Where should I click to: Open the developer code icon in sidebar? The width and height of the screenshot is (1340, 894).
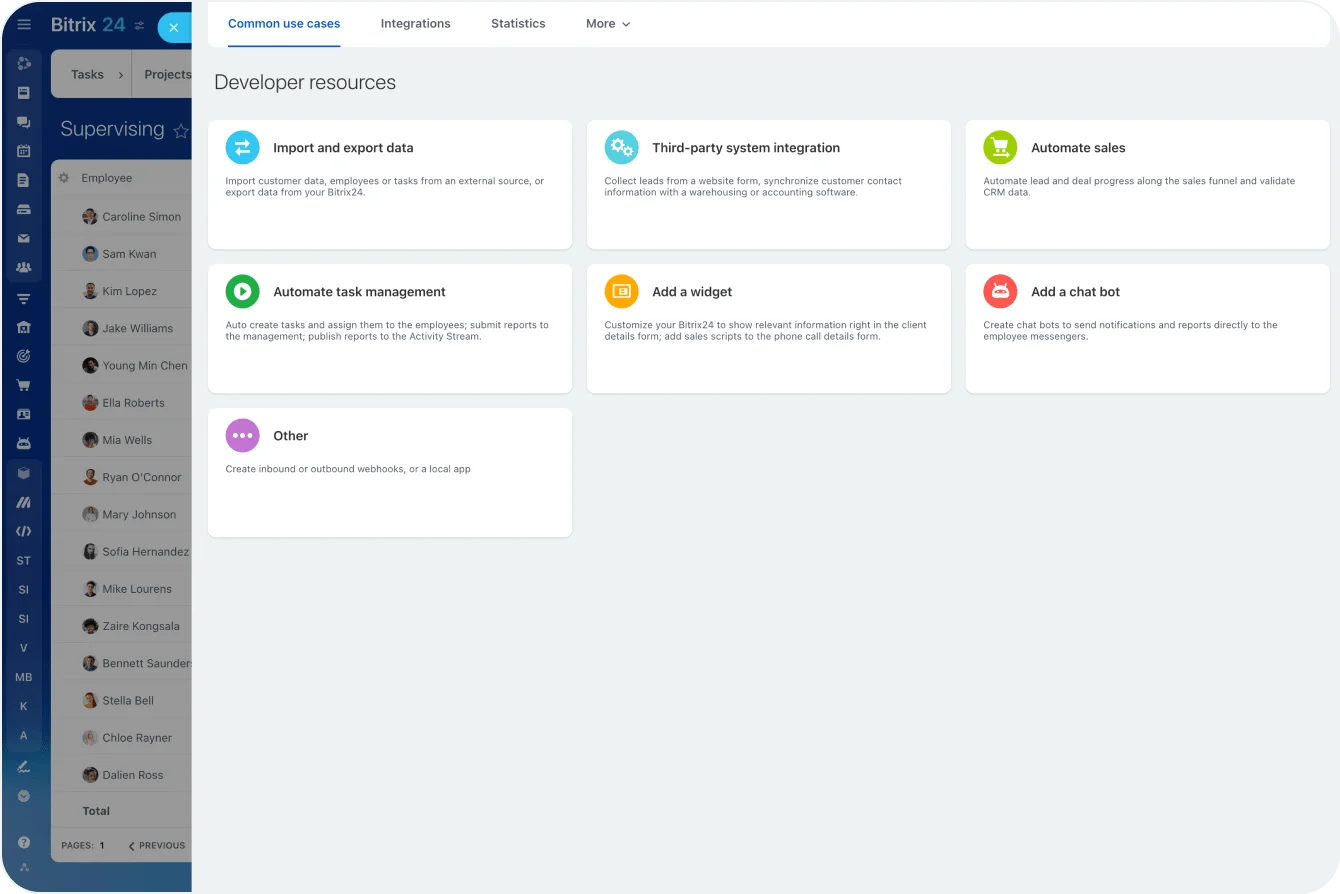pos(24,532)
